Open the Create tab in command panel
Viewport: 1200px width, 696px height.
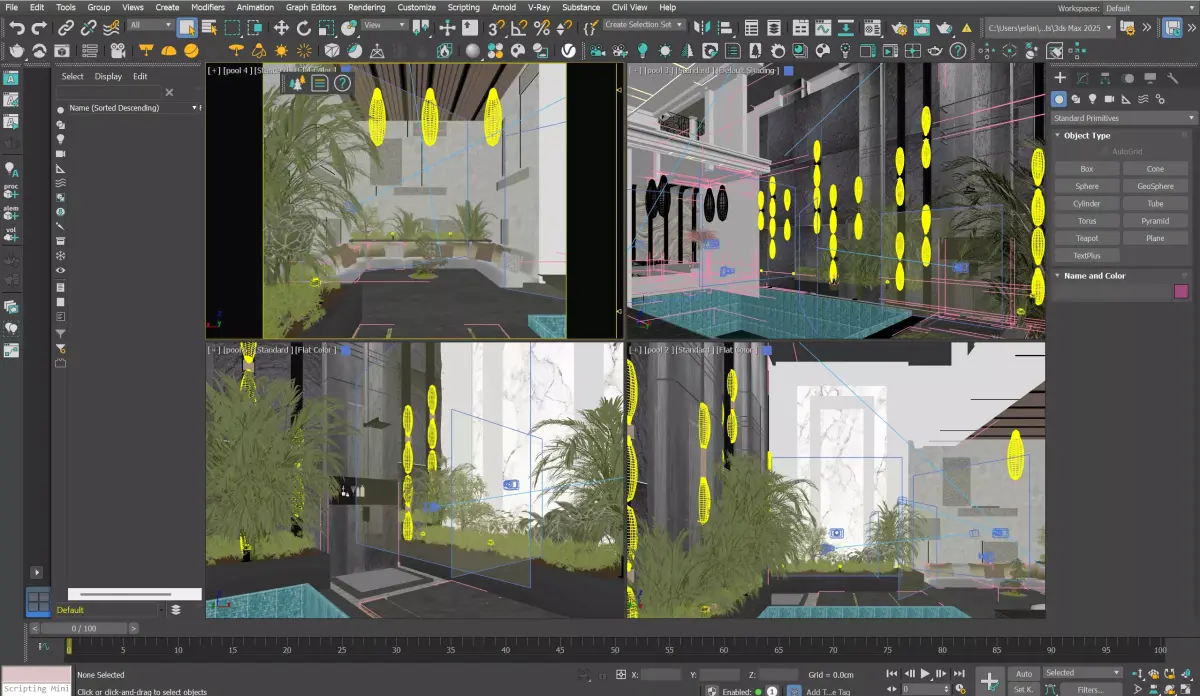[x=1060, y=78]
